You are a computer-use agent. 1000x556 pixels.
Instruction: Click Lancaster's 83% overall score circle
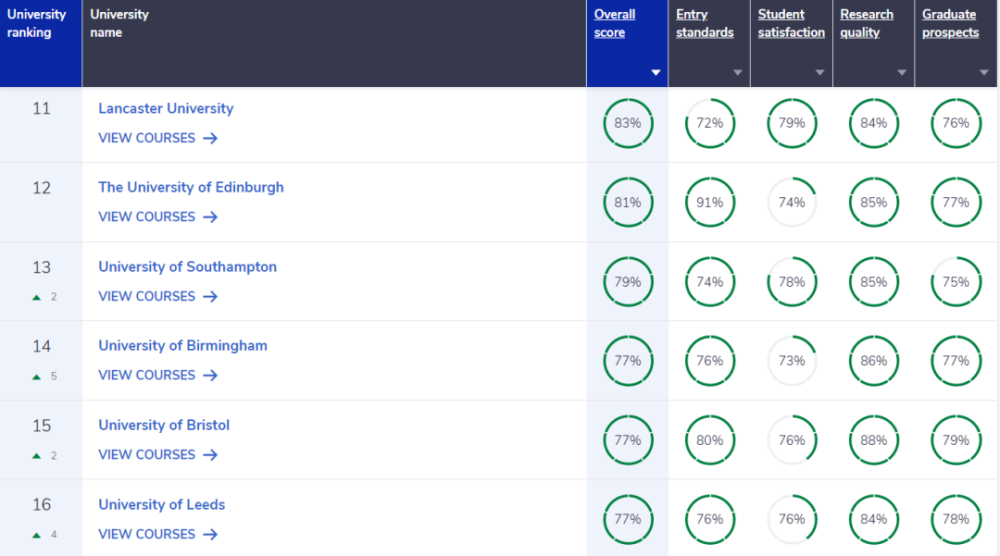click(628, 123)
